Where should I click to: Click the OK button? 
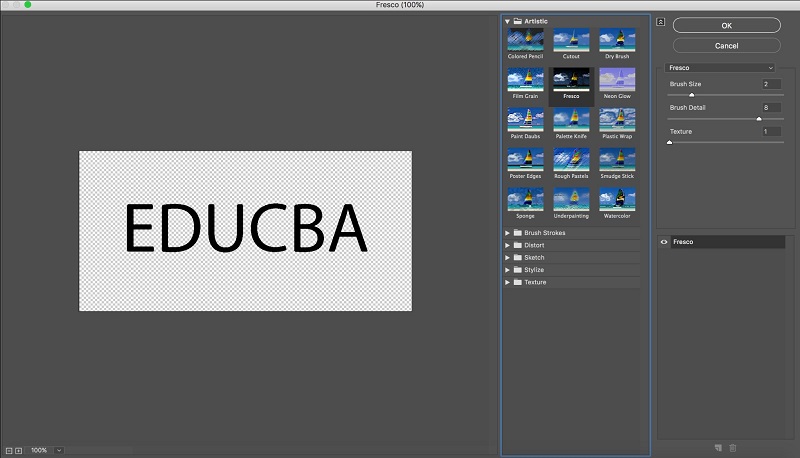(x=727, y=26)
